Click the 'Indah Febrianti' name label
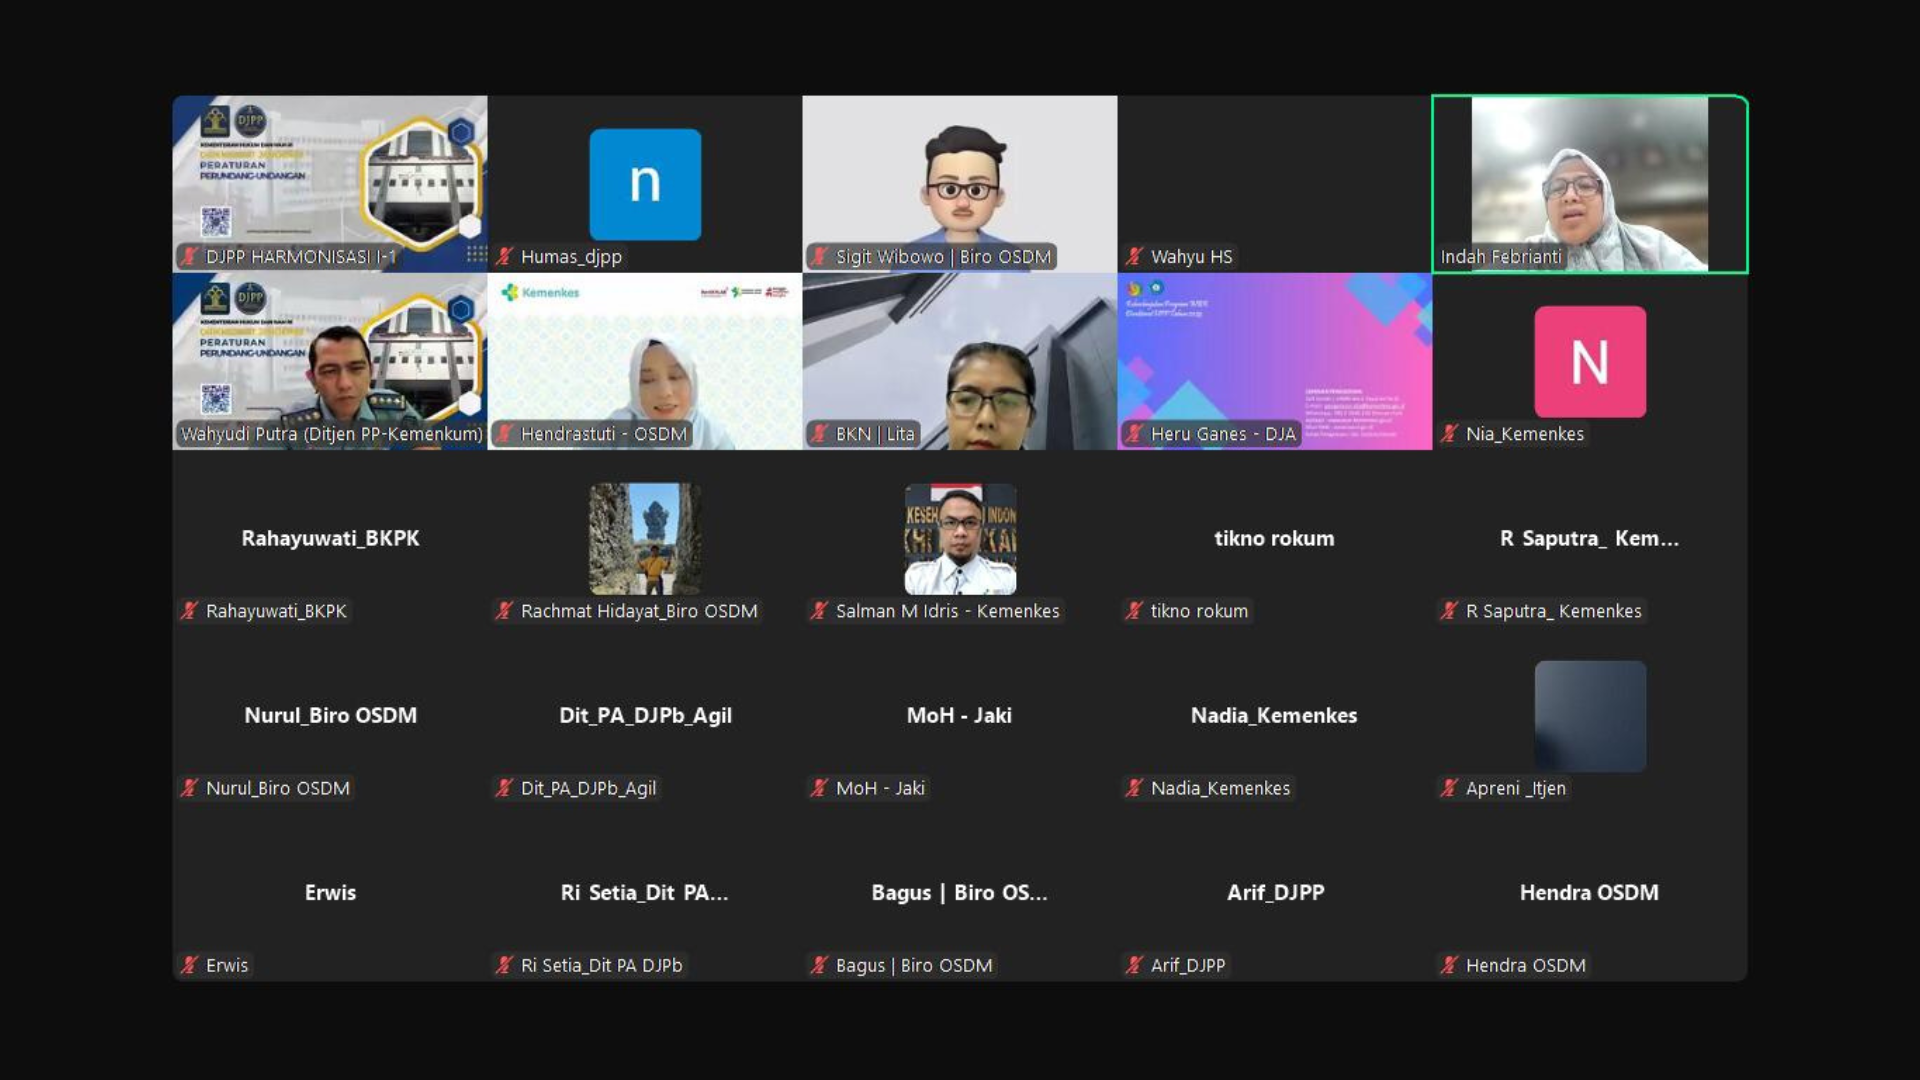The image size is (1920, 1080). tap(1500, 257)
